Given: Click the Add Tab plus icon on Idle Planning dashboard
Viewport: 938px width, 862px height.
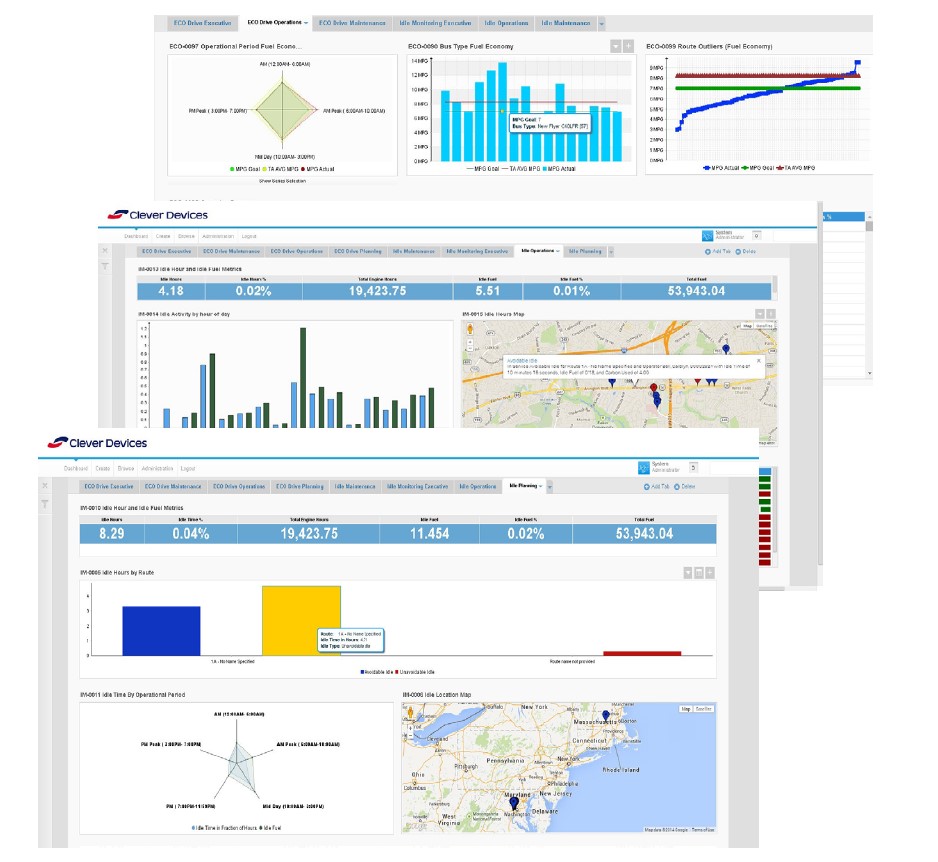Looking at the screenshot, I should 646,486.
